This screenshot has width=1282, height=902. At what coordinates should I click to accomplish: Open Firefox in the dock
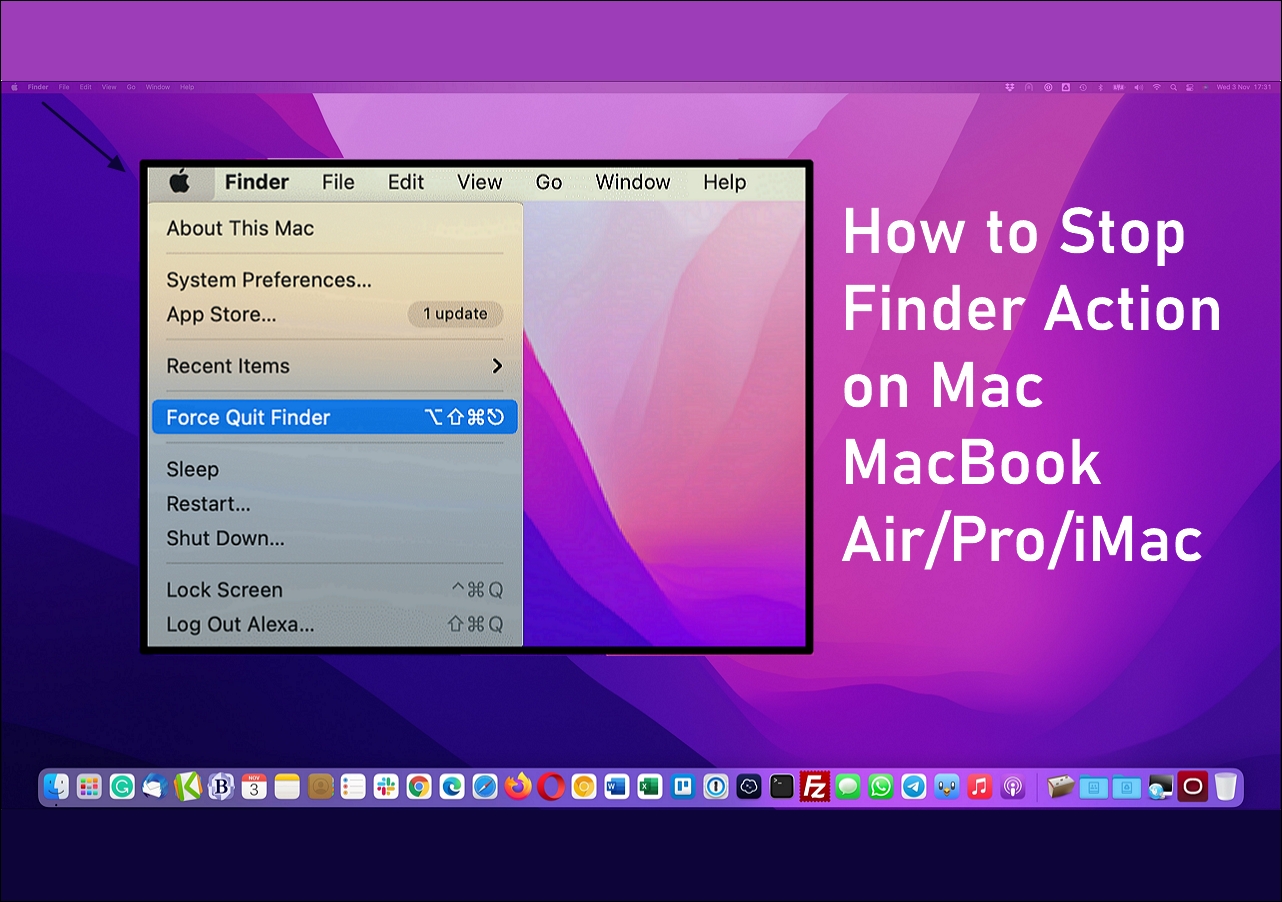518,787
